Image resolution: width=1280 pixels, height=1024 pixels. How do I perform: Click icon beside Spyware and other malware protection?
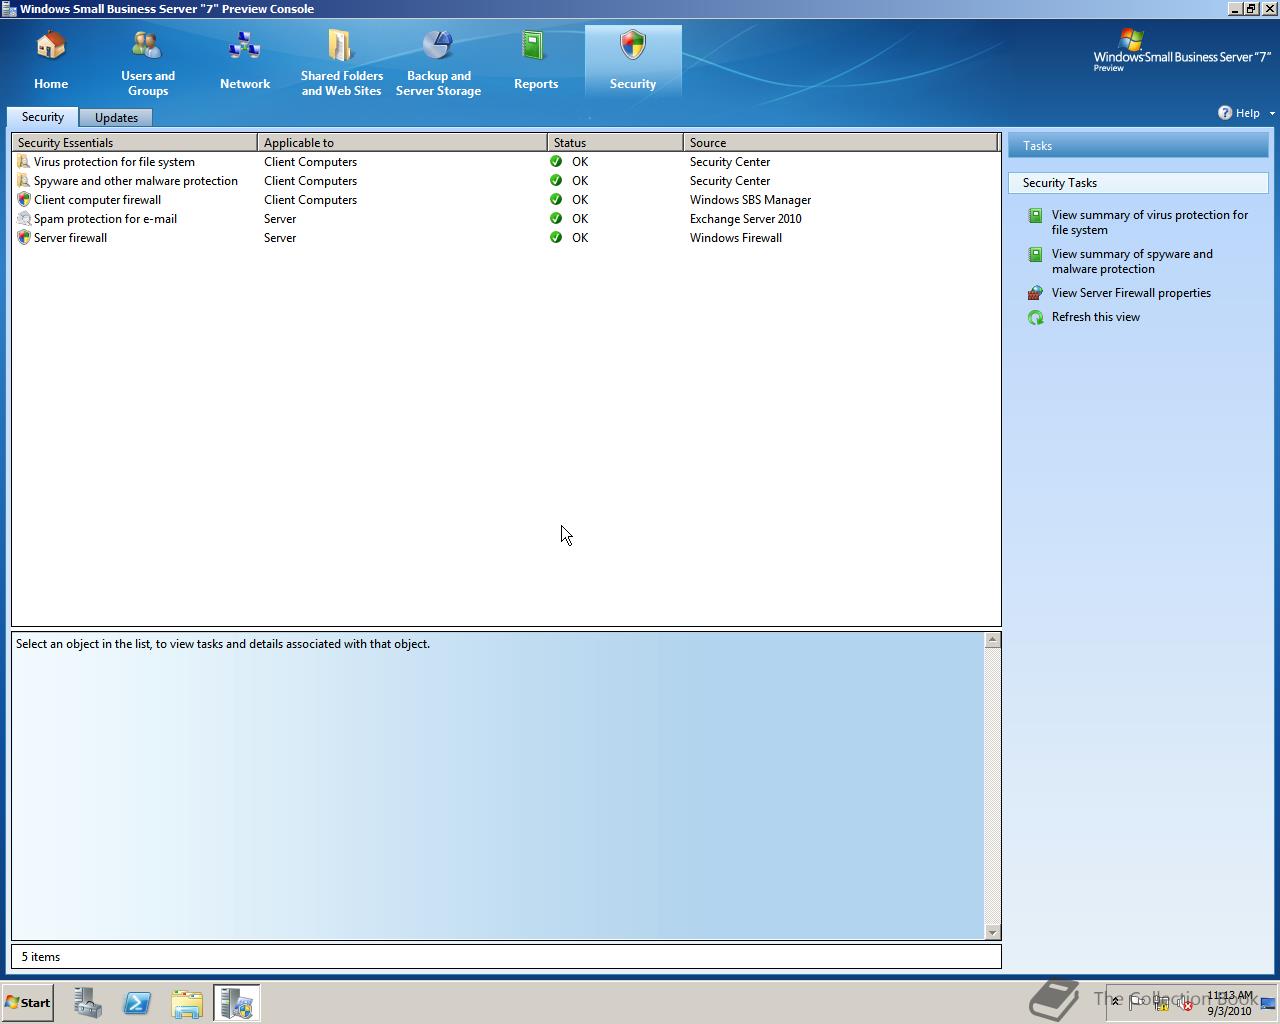pyautogui.click(x=24, y=180)
